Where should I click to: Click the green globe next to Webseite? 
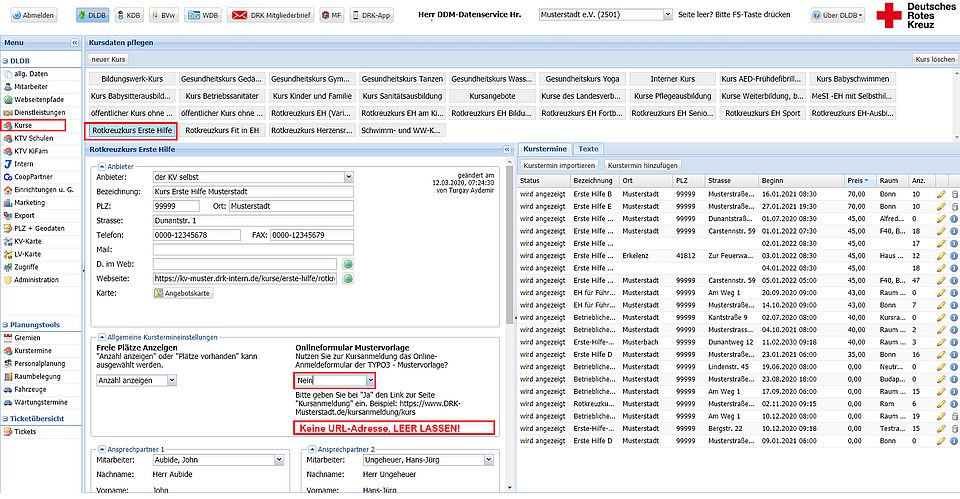(348, 278)
